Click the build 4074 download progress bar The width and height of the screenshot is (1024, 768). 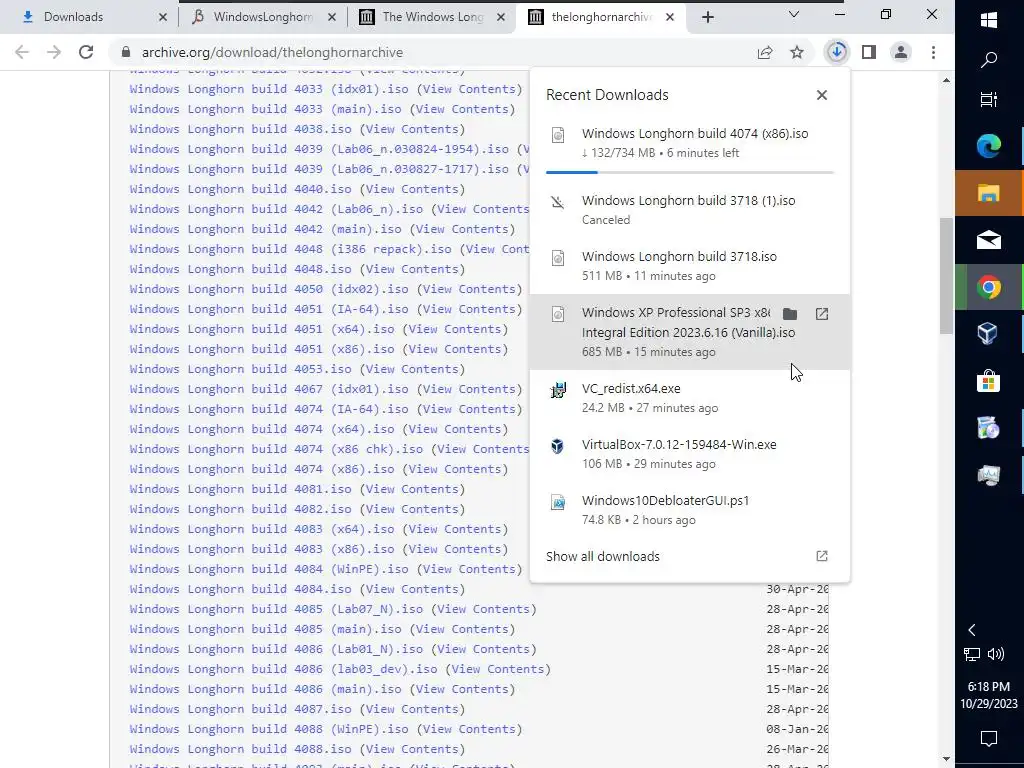point(690,172)
